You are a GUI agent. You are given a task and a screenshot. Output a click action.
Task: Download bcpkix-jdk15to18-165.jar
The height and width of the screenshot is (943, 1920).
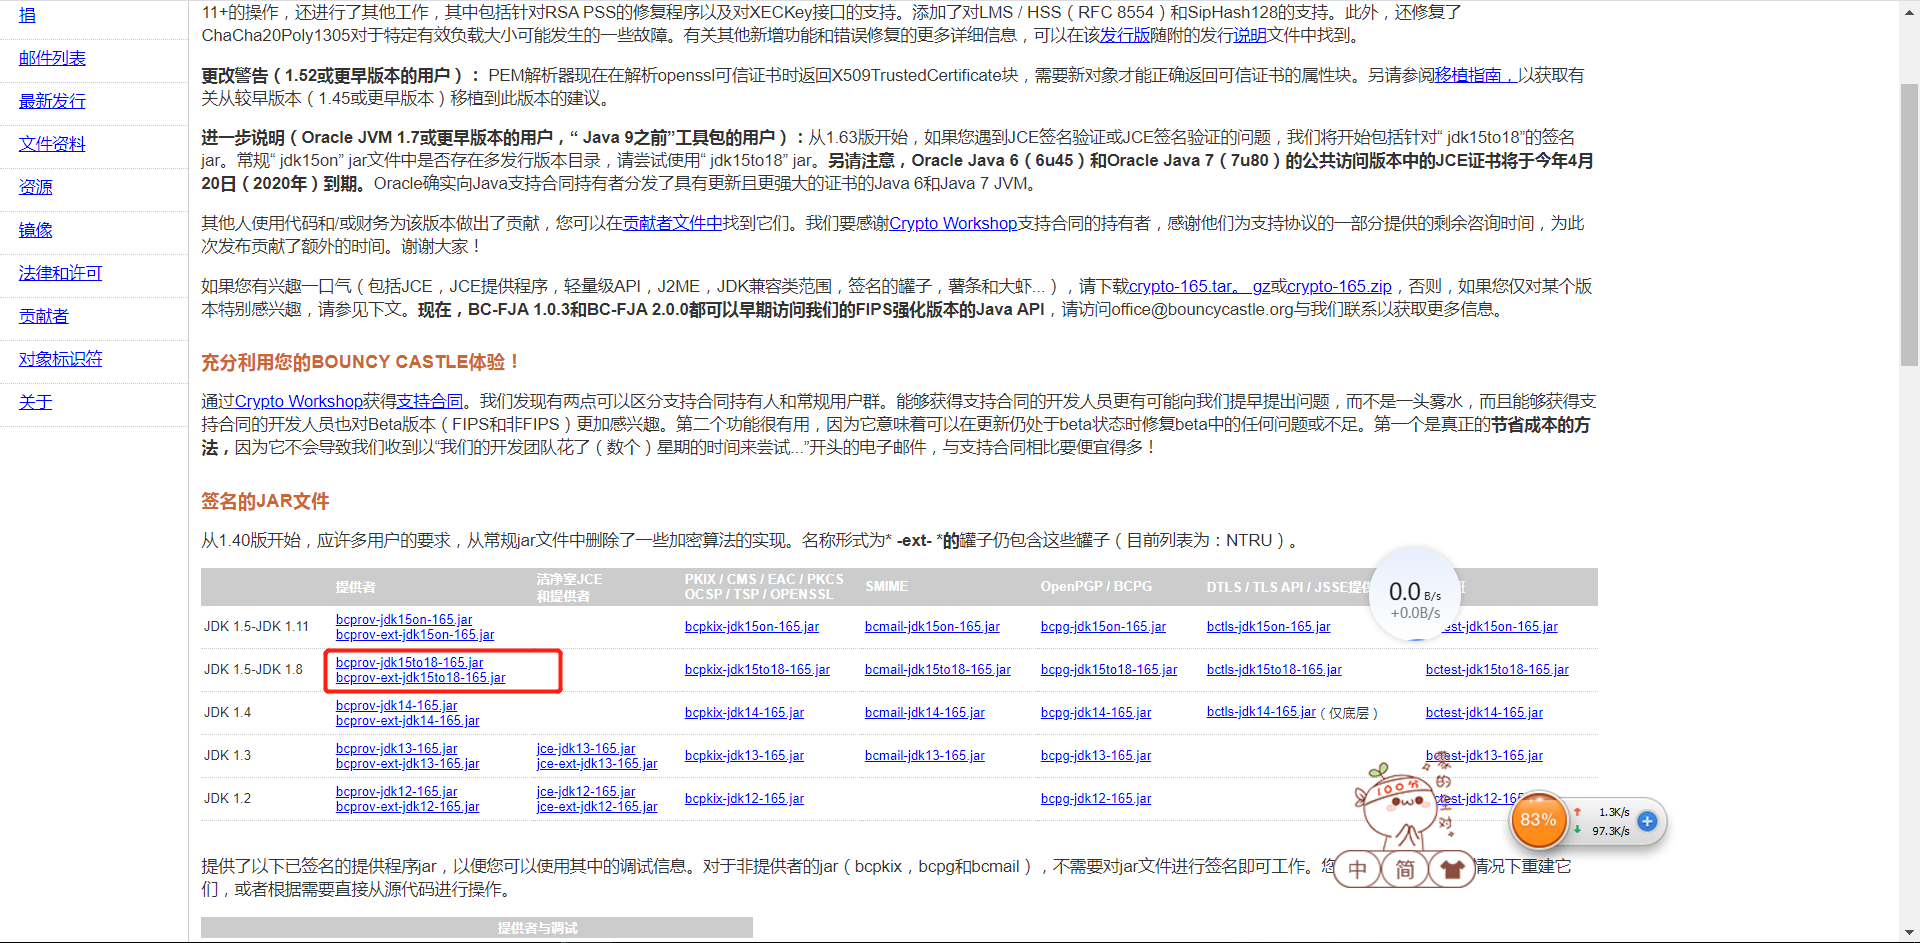[x=757, y=670]
